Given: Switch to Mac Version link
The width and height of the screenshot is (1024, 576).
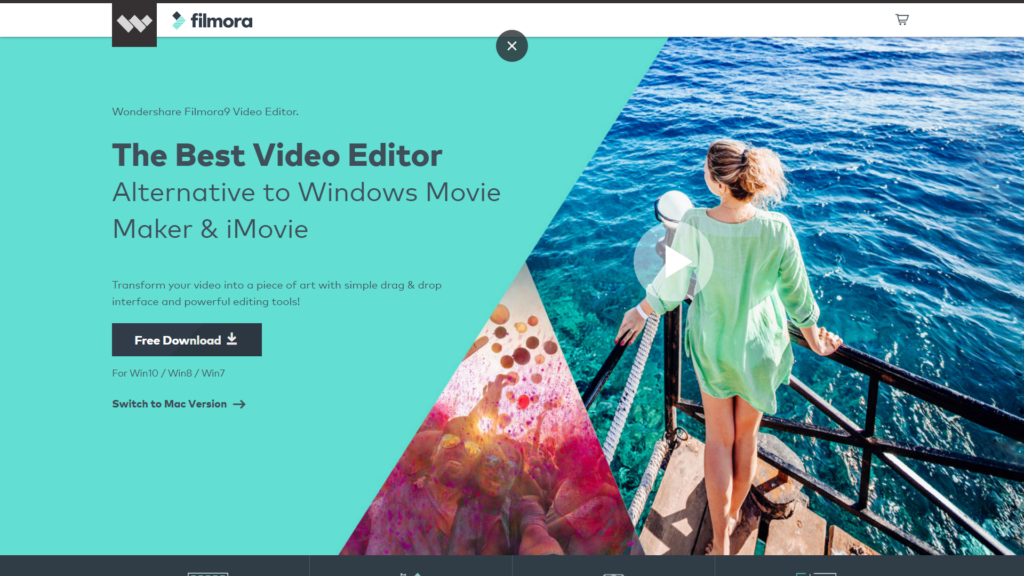Looking at the screenshot, I should [178, 404].
